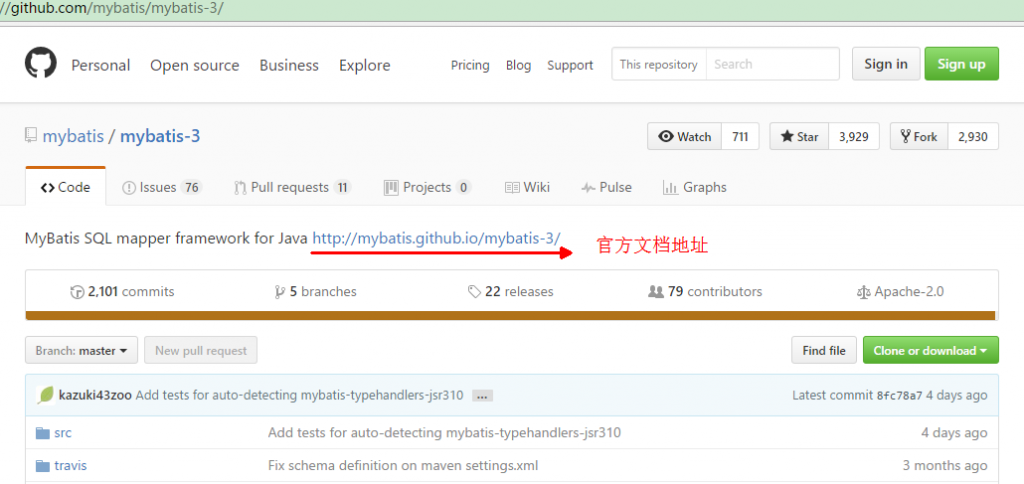Go to the Pricing page

point(470,65)
